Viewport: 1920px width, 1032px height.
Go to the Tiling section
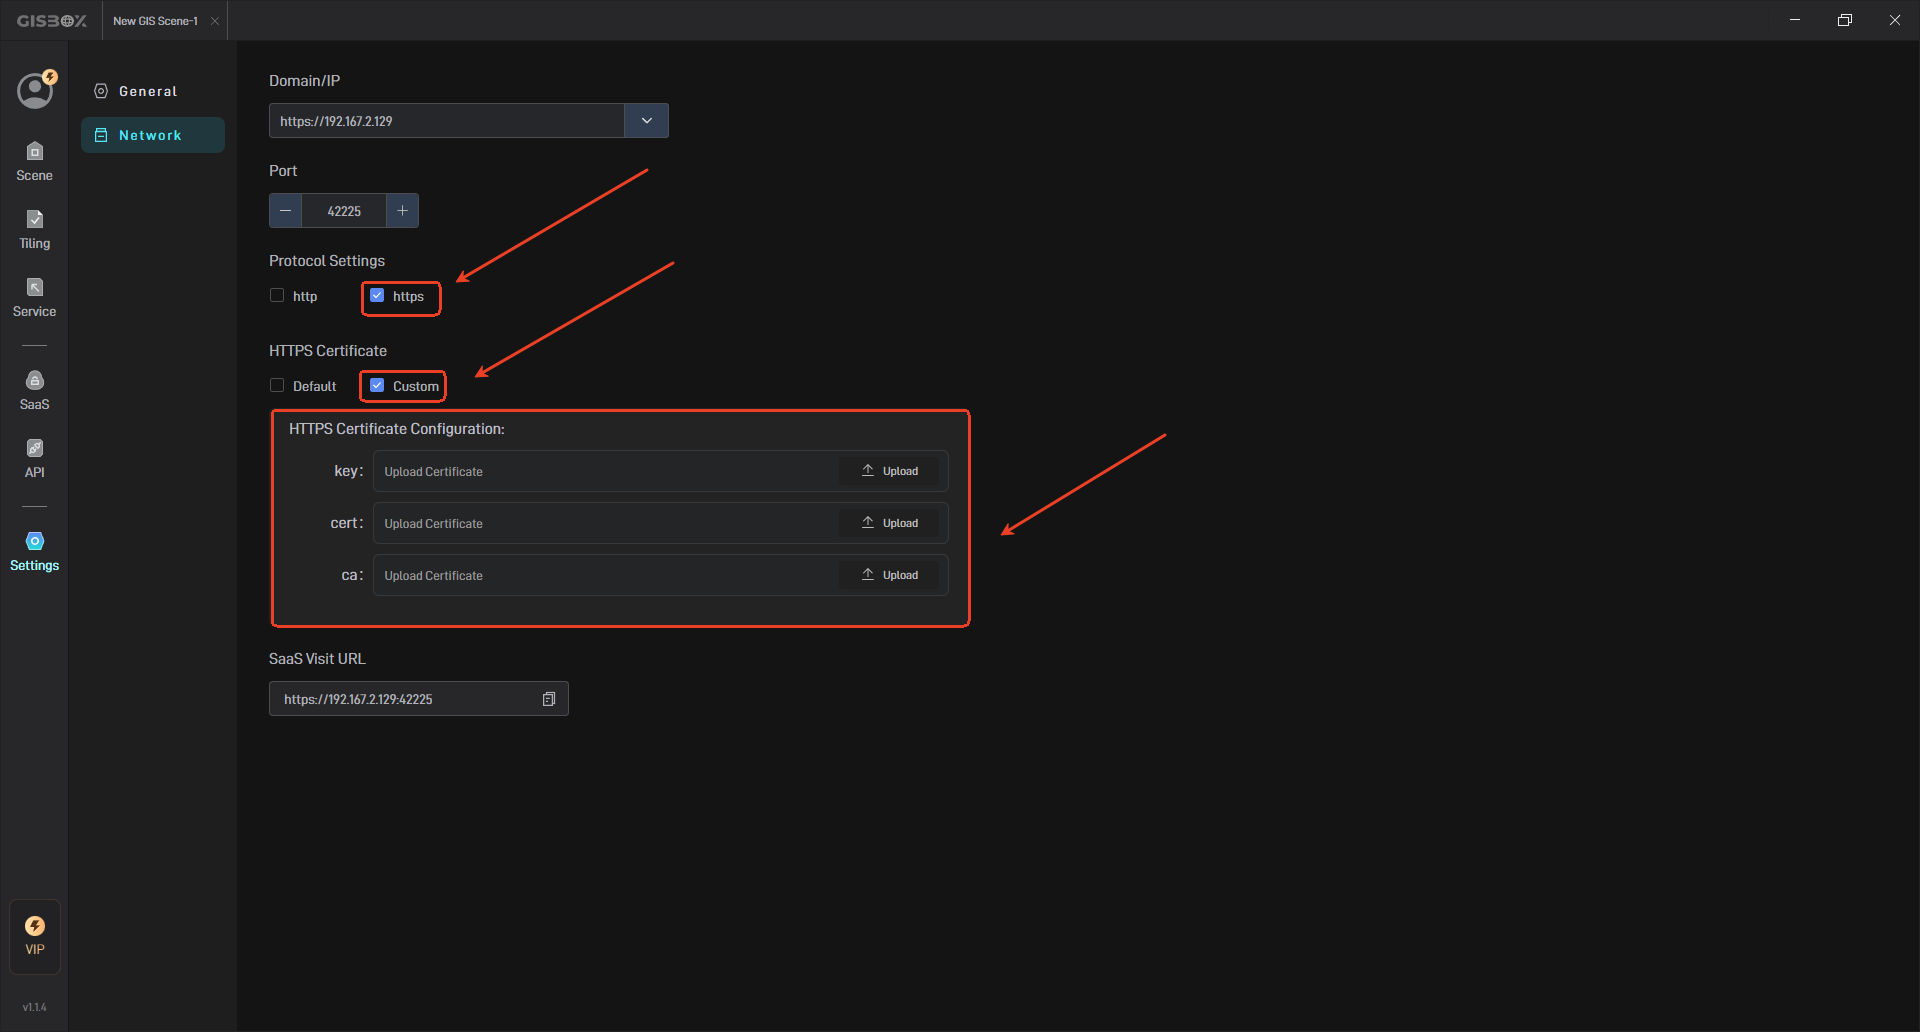pos(34,229)
